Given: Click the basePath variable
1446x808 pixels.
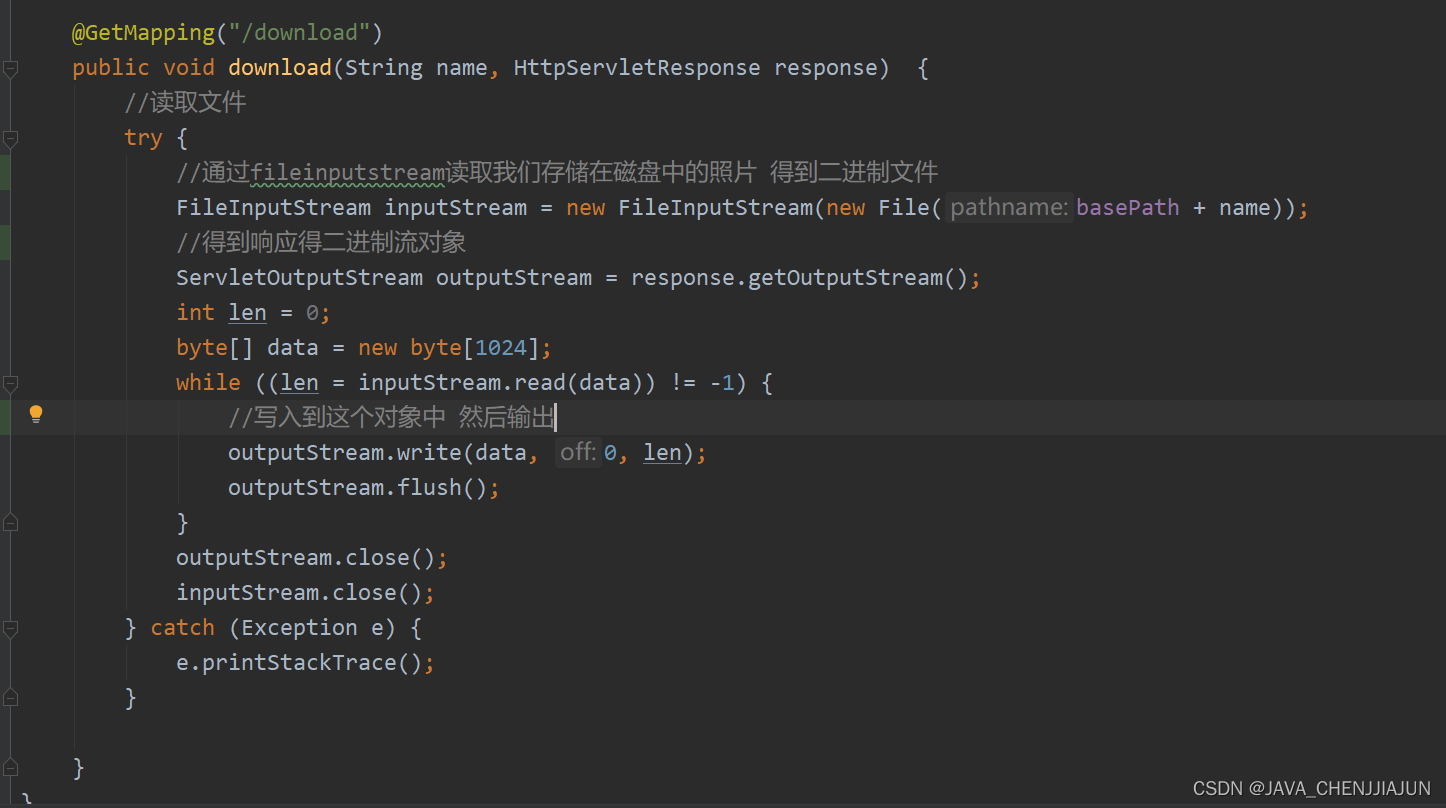Looking at the screenshot, I should pos(1128,208).
